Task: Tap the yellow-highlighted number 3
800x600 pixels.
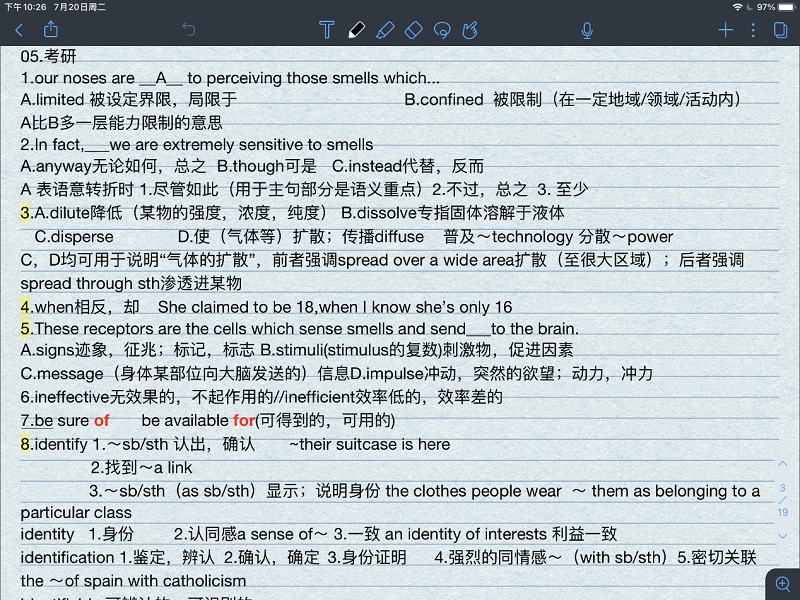Action: 25,213
